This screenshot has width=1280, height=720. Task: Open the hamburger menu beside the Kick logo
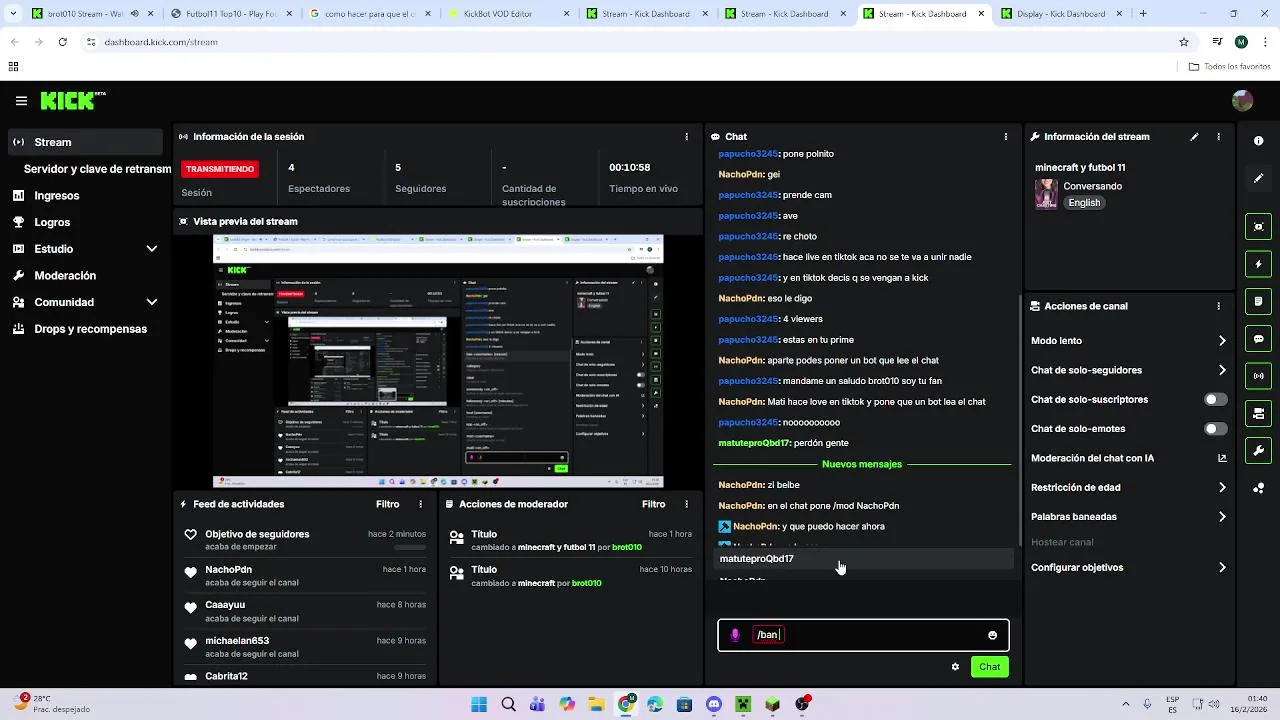coord(21,101)
